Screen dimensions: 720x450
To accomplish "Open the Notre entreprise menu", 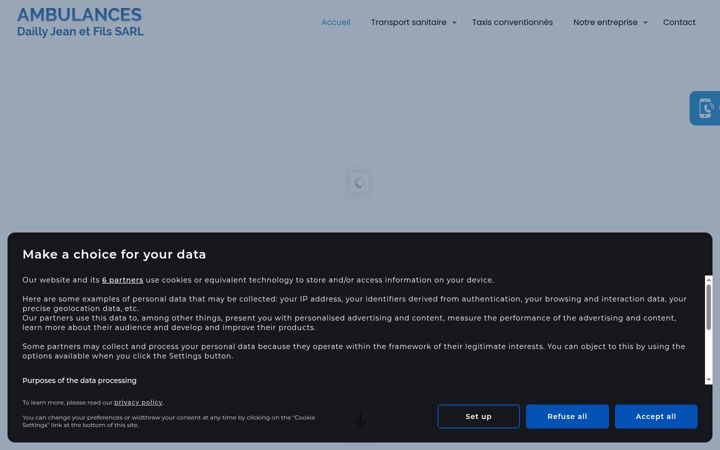I will click(x=605, y=22).
